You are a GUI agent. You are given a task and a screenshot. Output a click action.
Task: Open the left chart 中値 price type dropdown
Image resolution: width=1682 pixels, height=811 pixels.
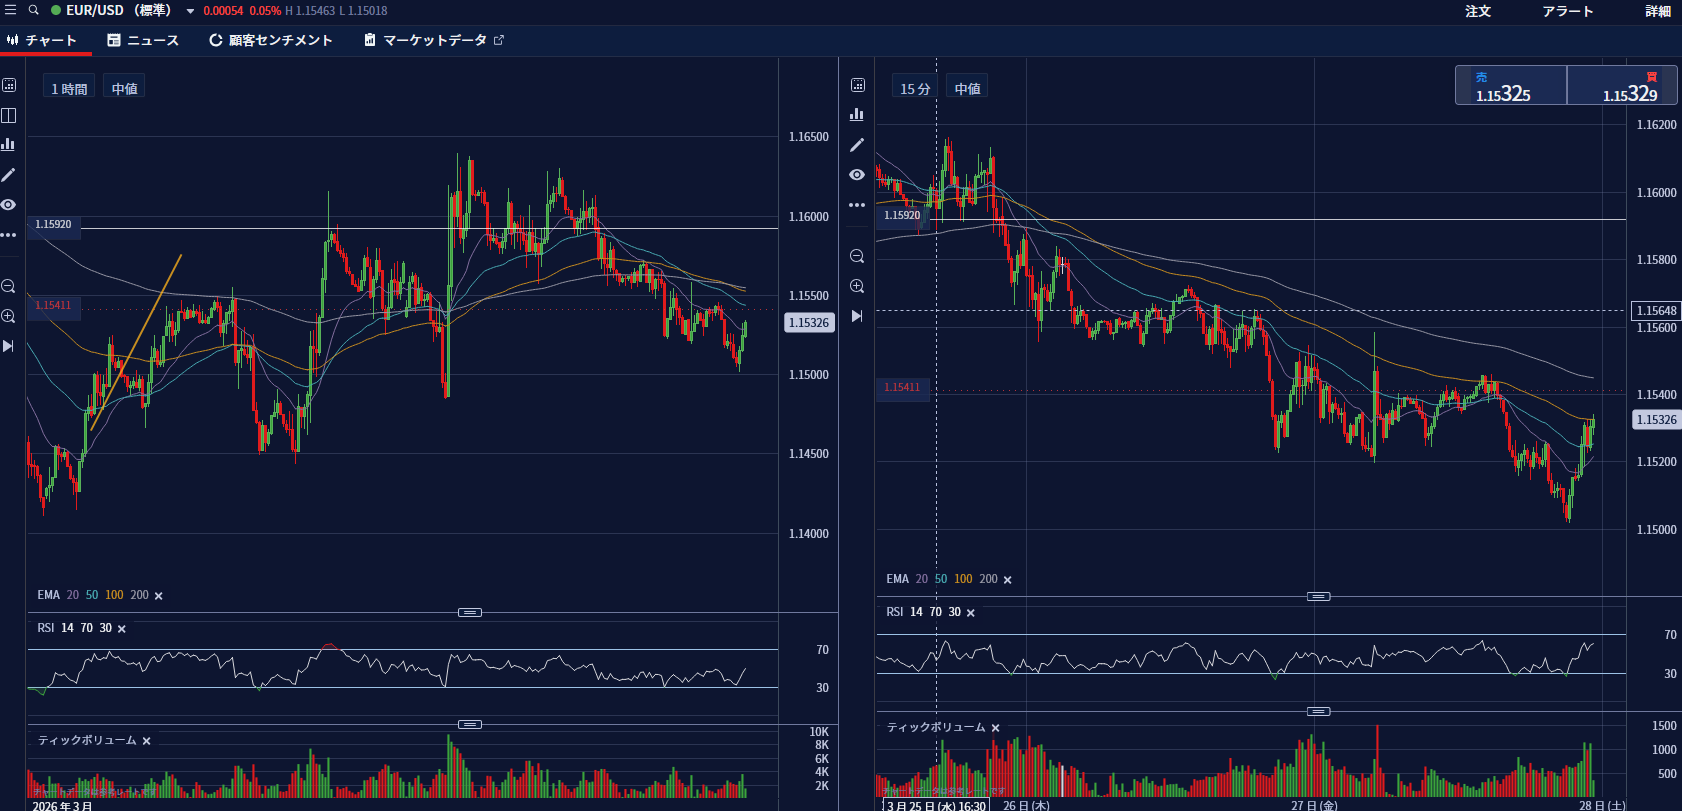(124, 88)
